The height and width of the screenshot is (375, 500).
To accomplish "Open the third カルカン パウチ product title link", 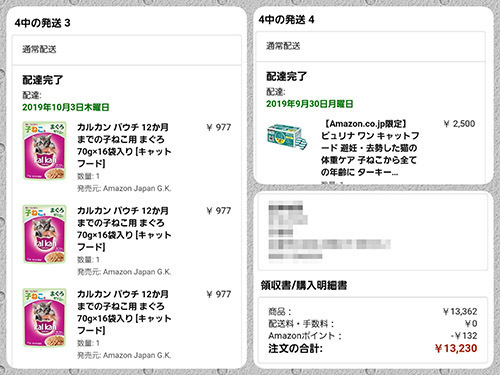I will pos(124,312).
